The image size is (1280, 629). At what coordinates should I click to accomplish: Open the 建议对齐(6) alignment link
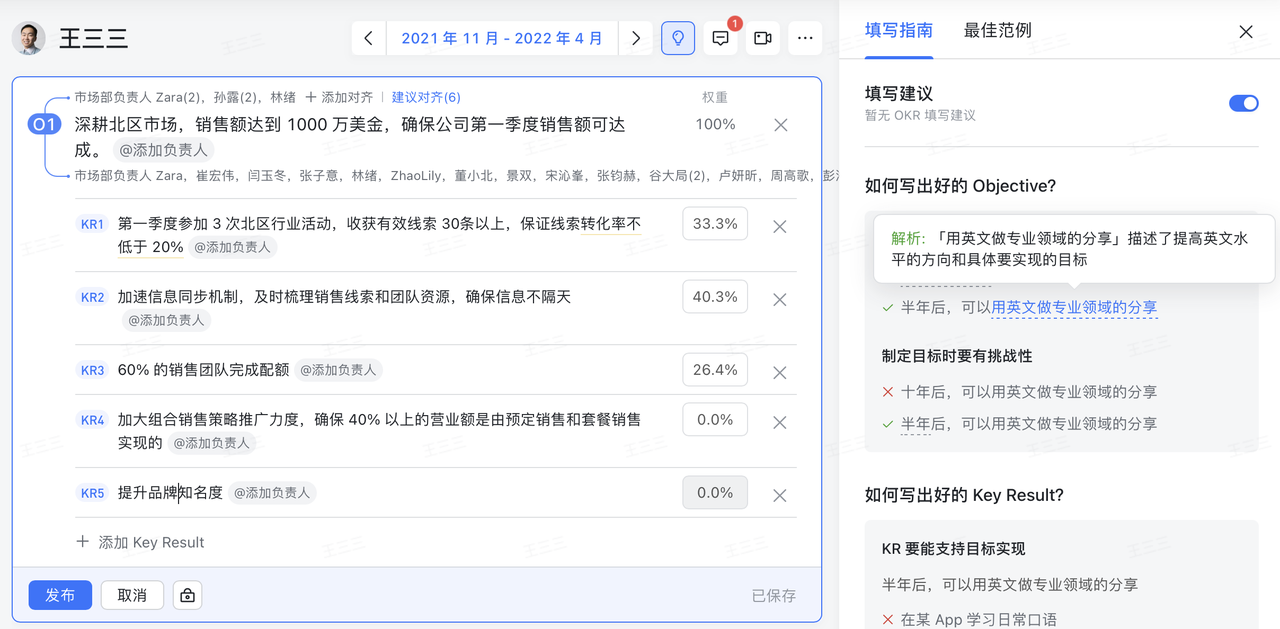pyautogui.click(x=425, y=97)
